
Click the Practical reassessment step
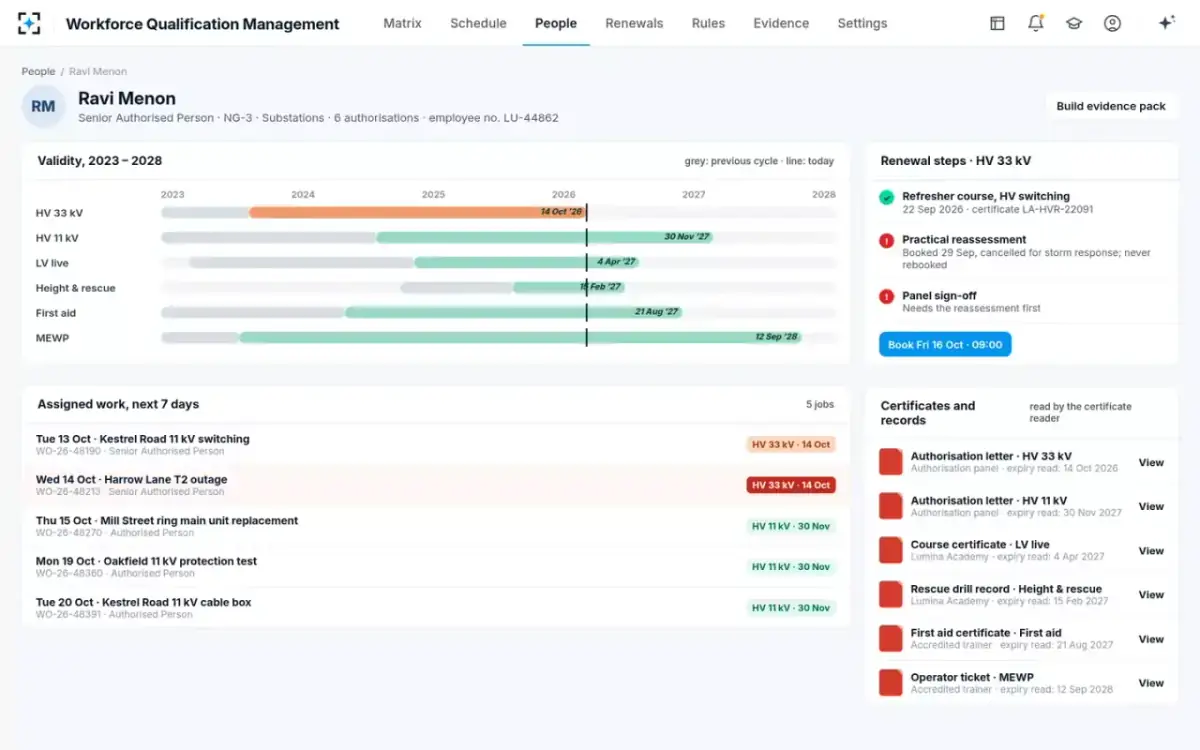1021,252
